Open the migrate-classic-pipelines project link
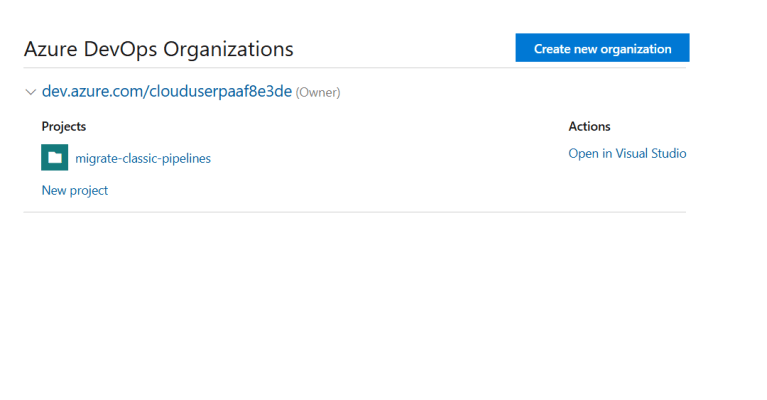The image size is (767, 400). 143,158
